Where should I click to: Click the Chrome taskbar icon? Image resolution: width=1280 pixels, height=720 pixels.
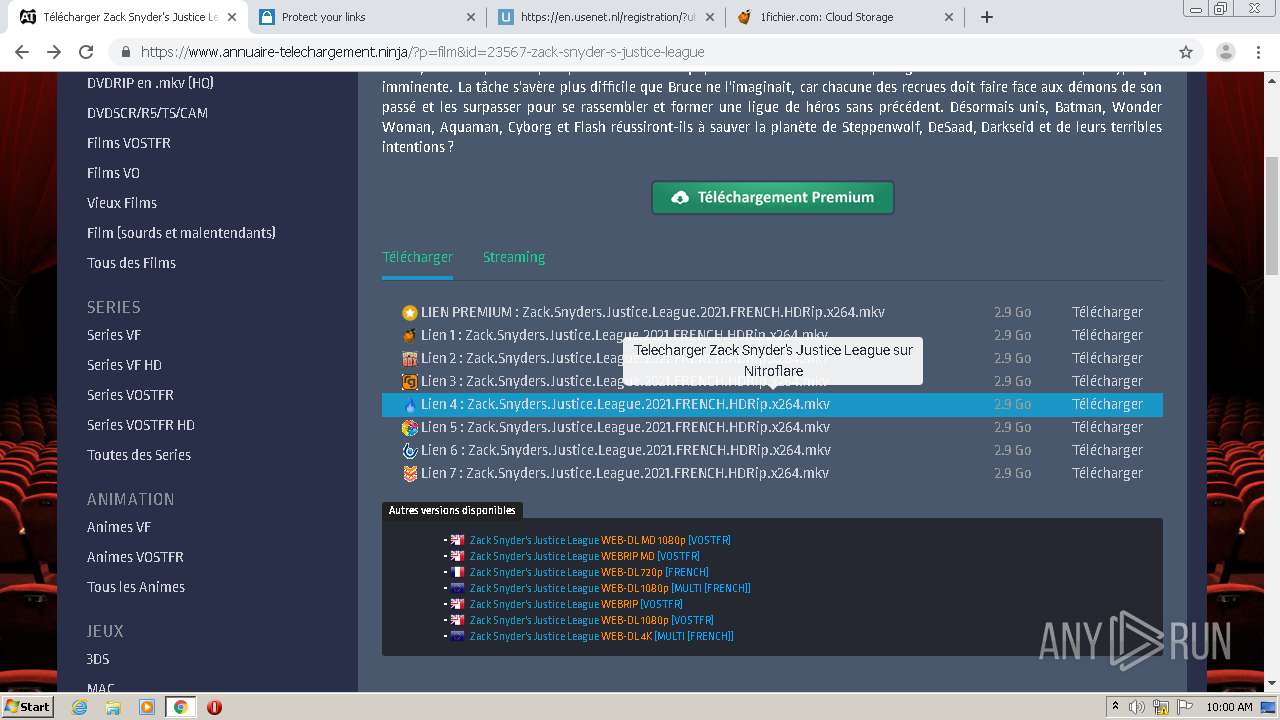181,707
